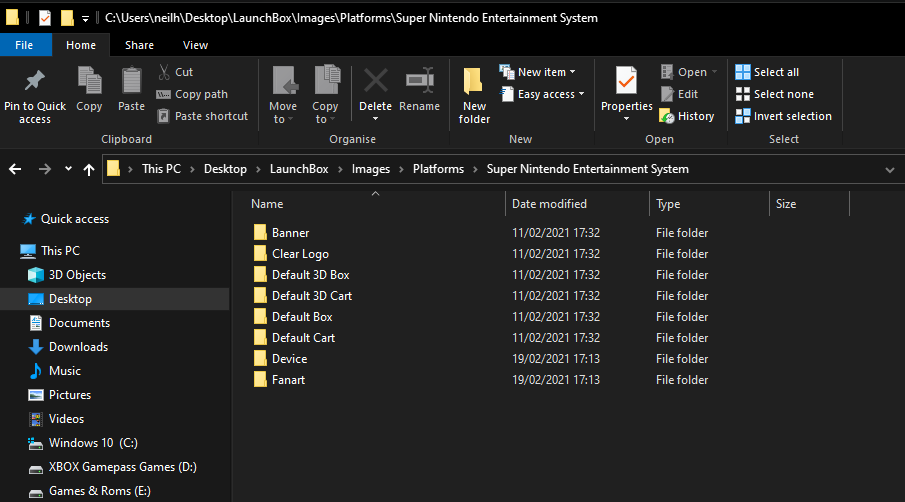This screenshot has width=905, height=502.
Task: Open XBOX Gamepass Games (D:) drive
Action: coord(113,467)
